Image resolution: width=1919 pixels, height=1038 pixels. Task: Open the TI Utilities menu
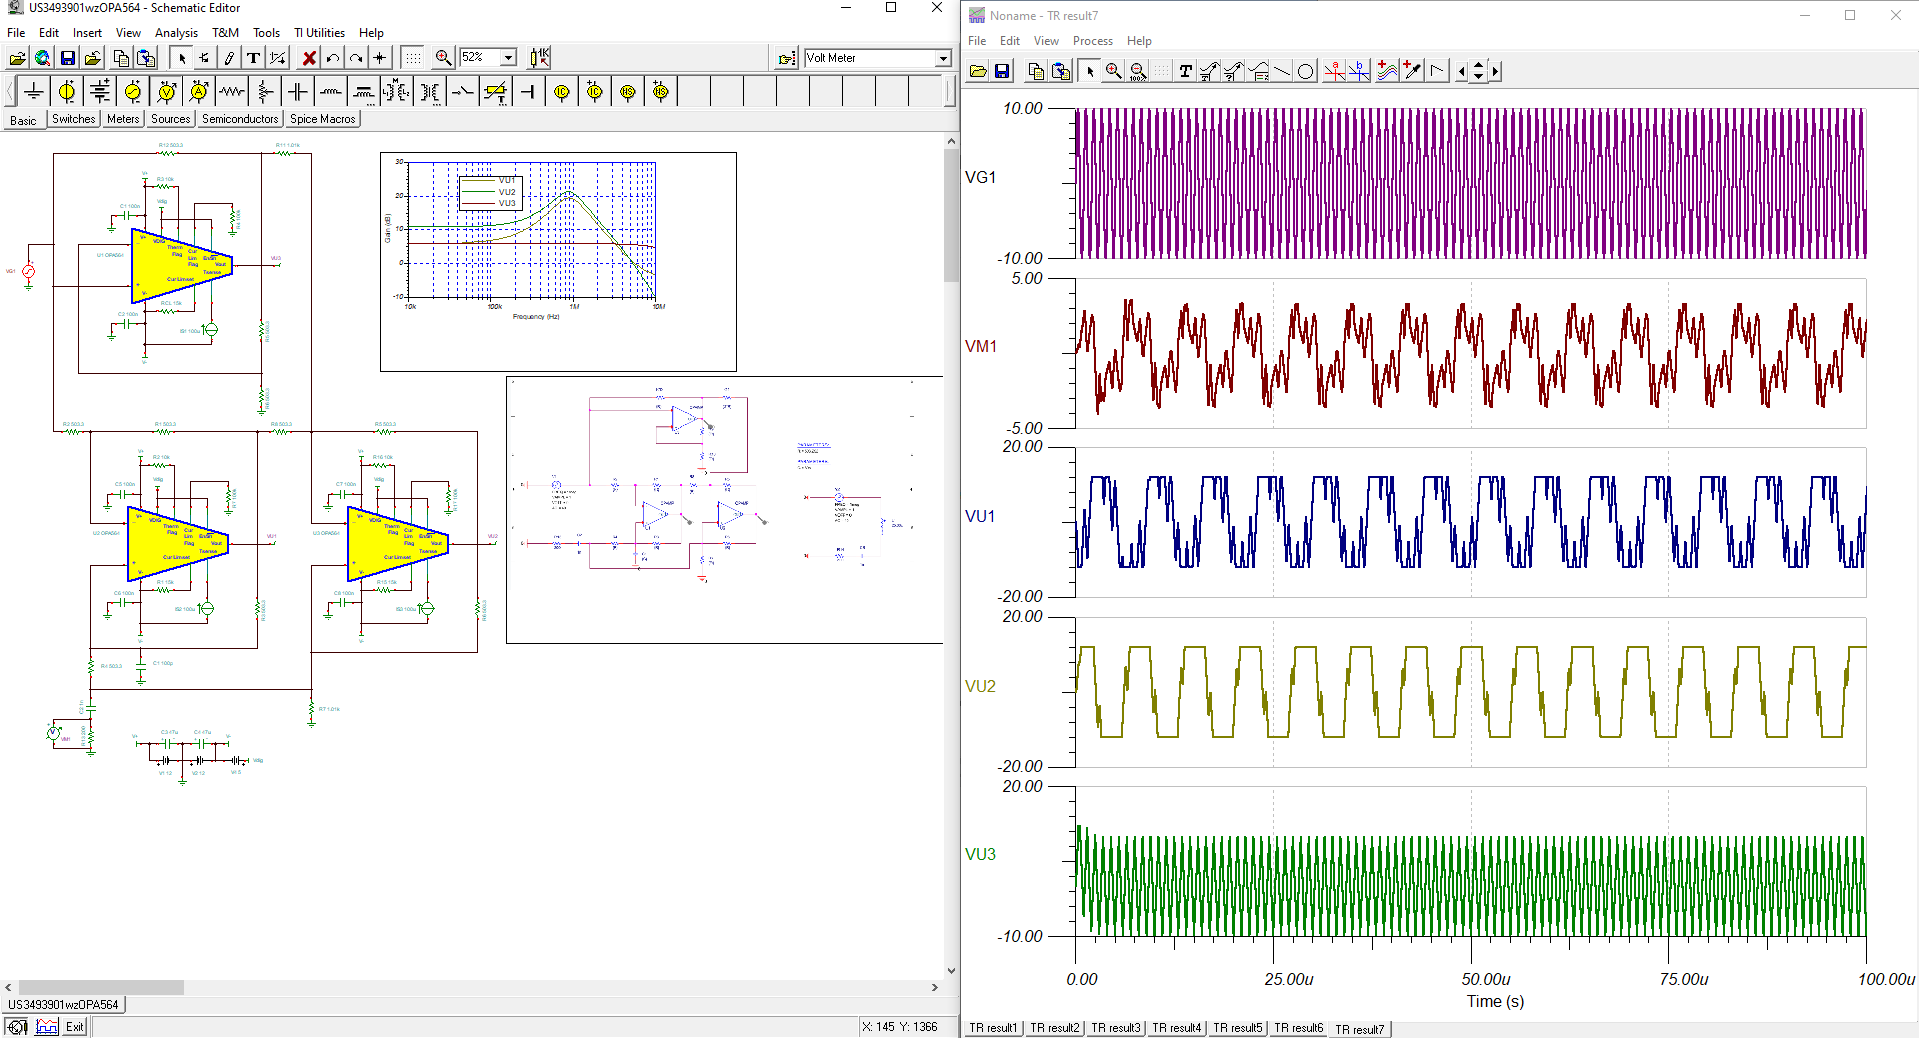(319, 33)
